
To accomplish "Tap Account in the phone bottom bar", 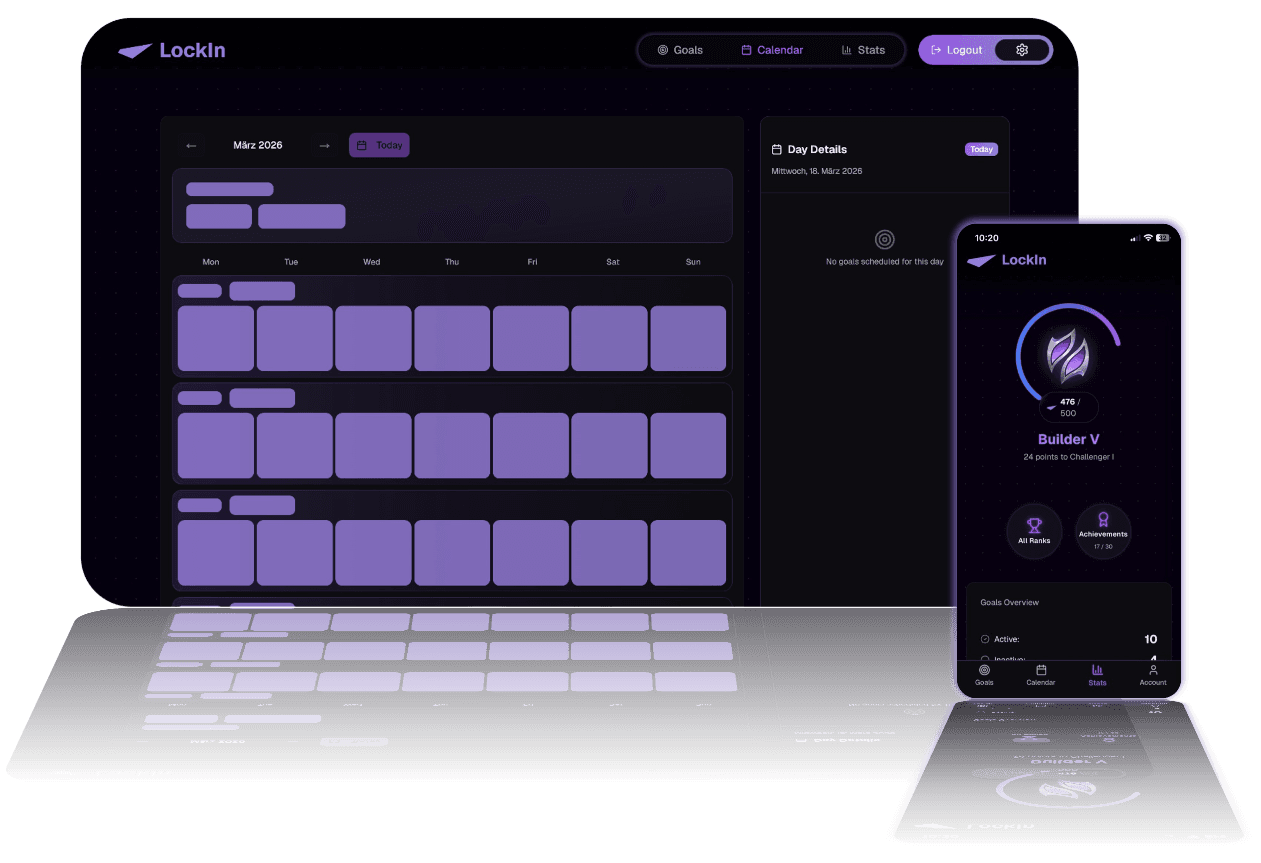I will tap(1153, 674).
